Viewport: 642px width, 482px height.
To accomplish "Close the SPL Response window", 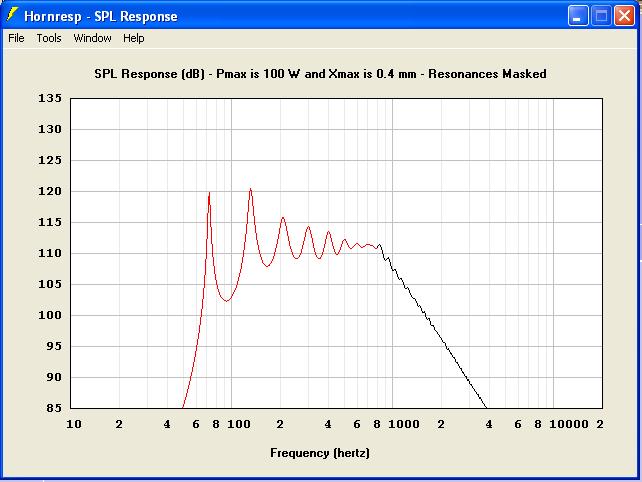I will (624, 16).
